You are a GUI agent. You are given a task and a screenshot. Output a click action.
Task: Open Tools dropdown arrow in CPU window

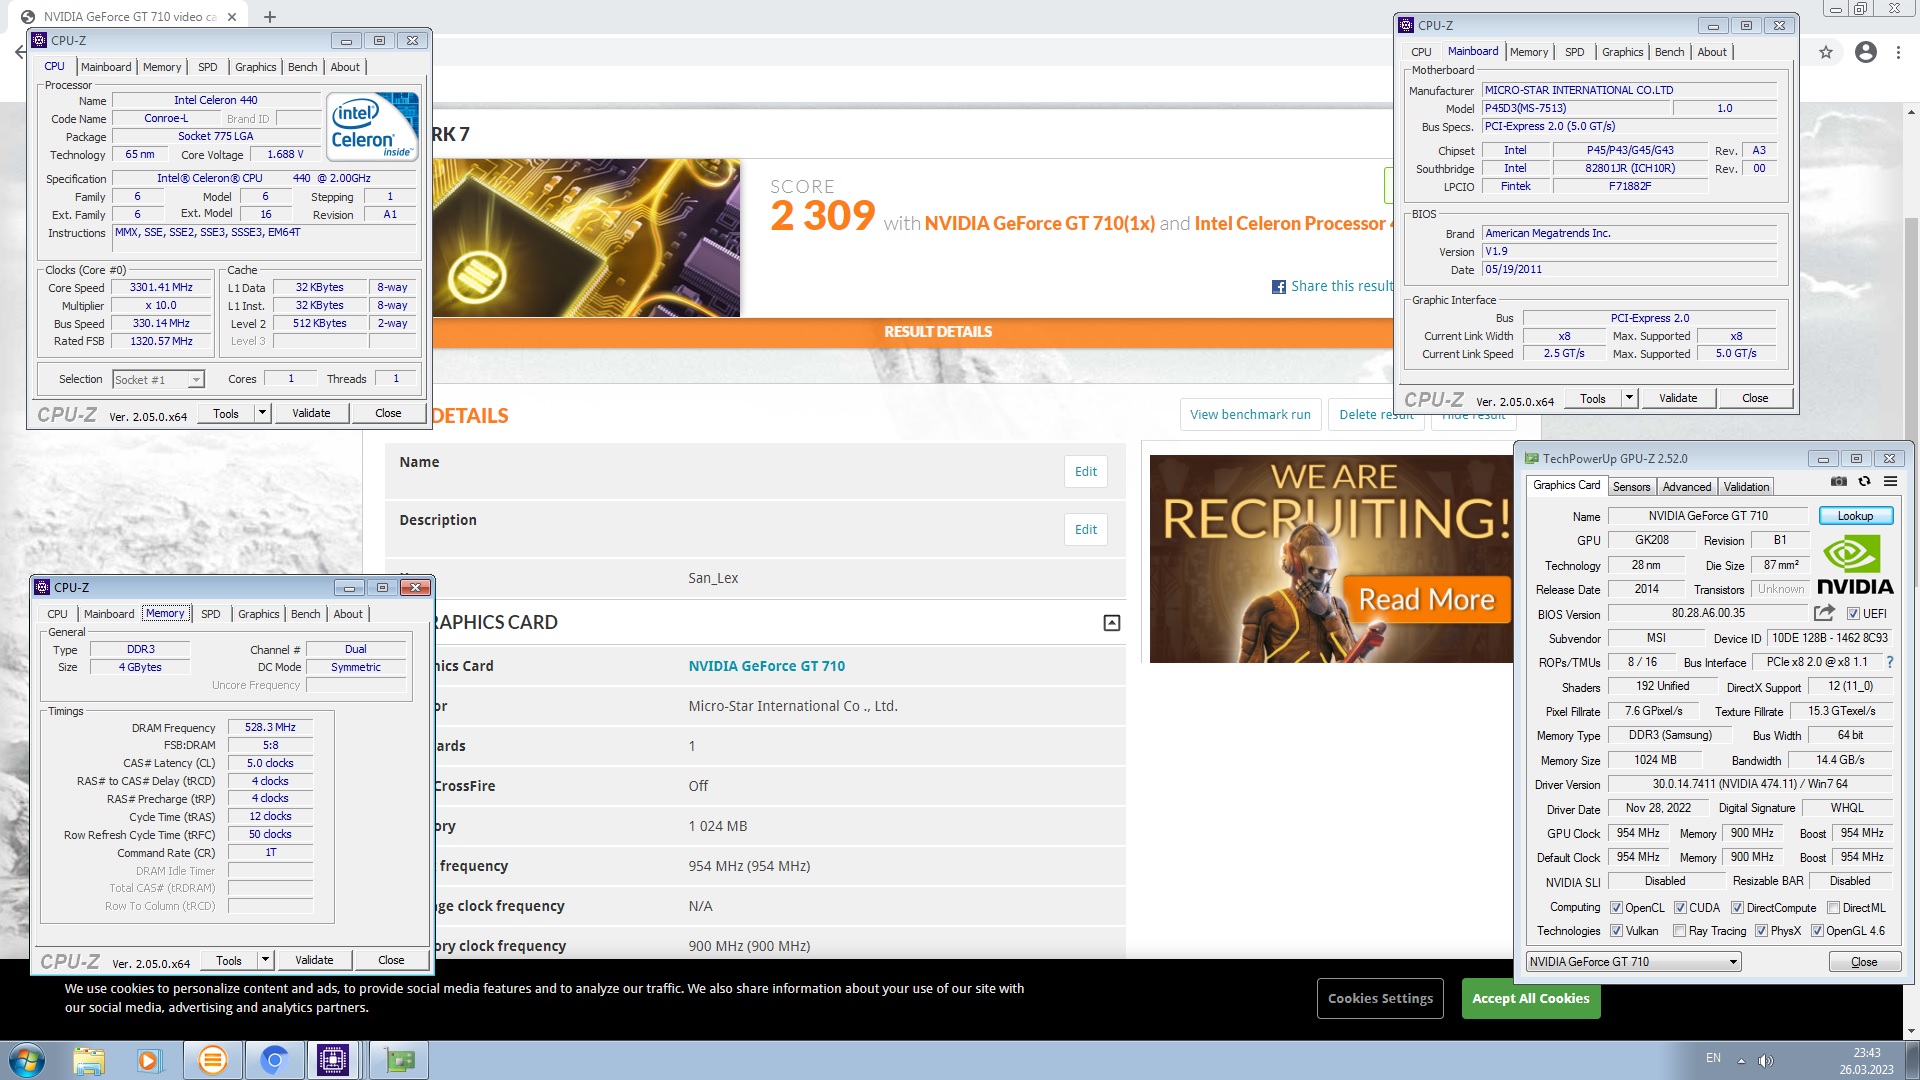point(262,413)
